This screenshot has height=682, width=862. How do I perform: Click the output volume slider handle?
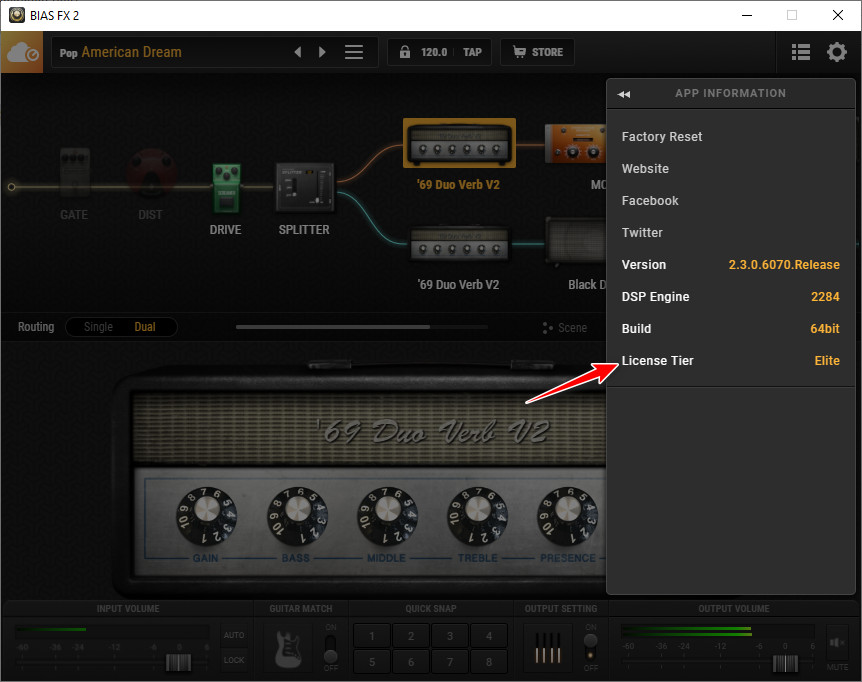[785, 663]
